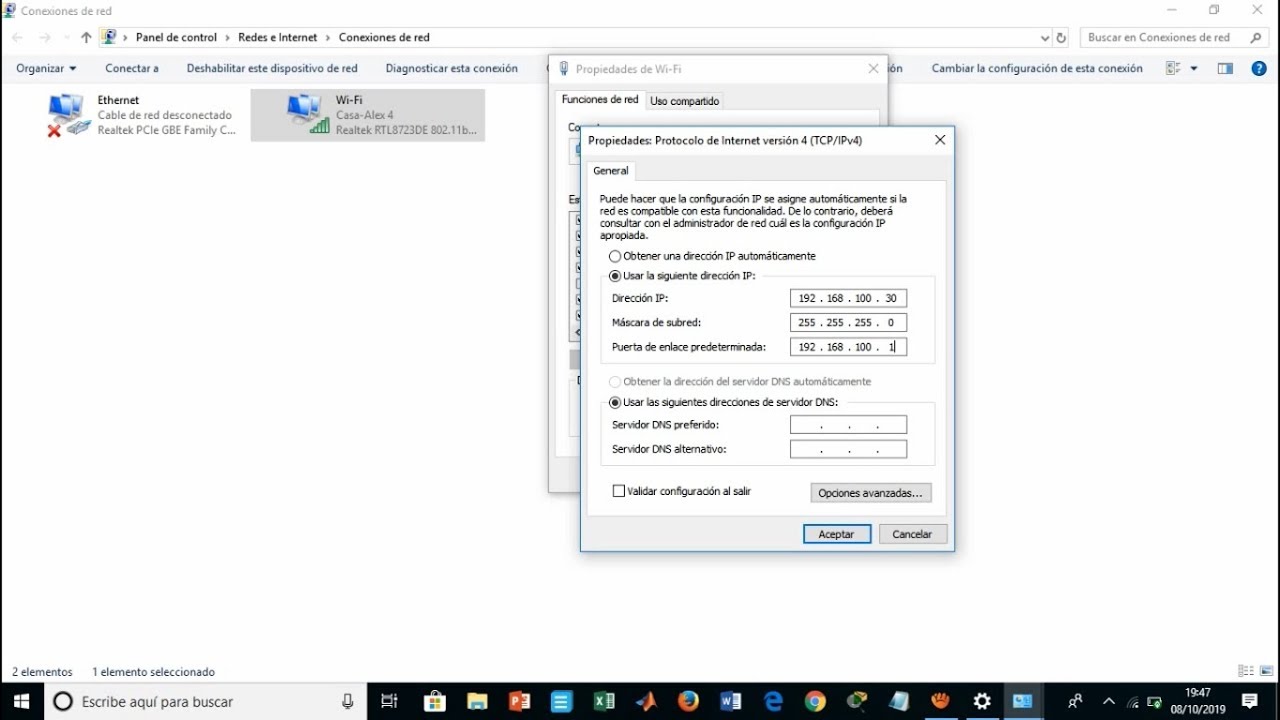Expand the view options dropdown arrow
The width and height of the screenshot is (1280, 720).
[1194, 68]
